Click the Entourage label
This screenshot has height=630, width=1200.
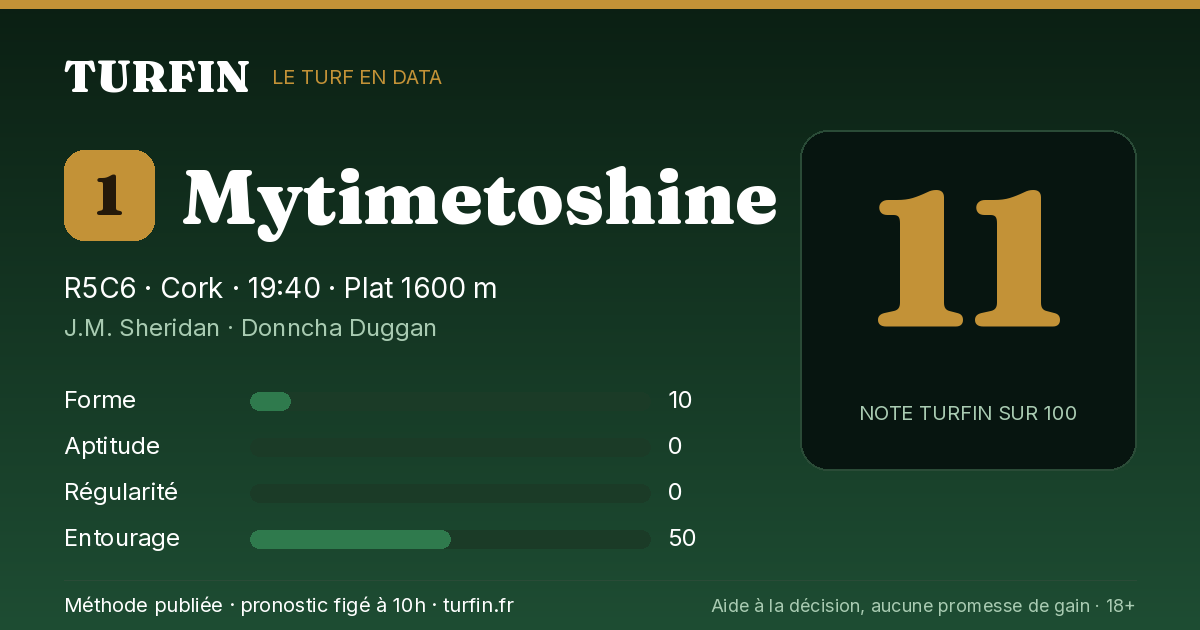point(122,538)
